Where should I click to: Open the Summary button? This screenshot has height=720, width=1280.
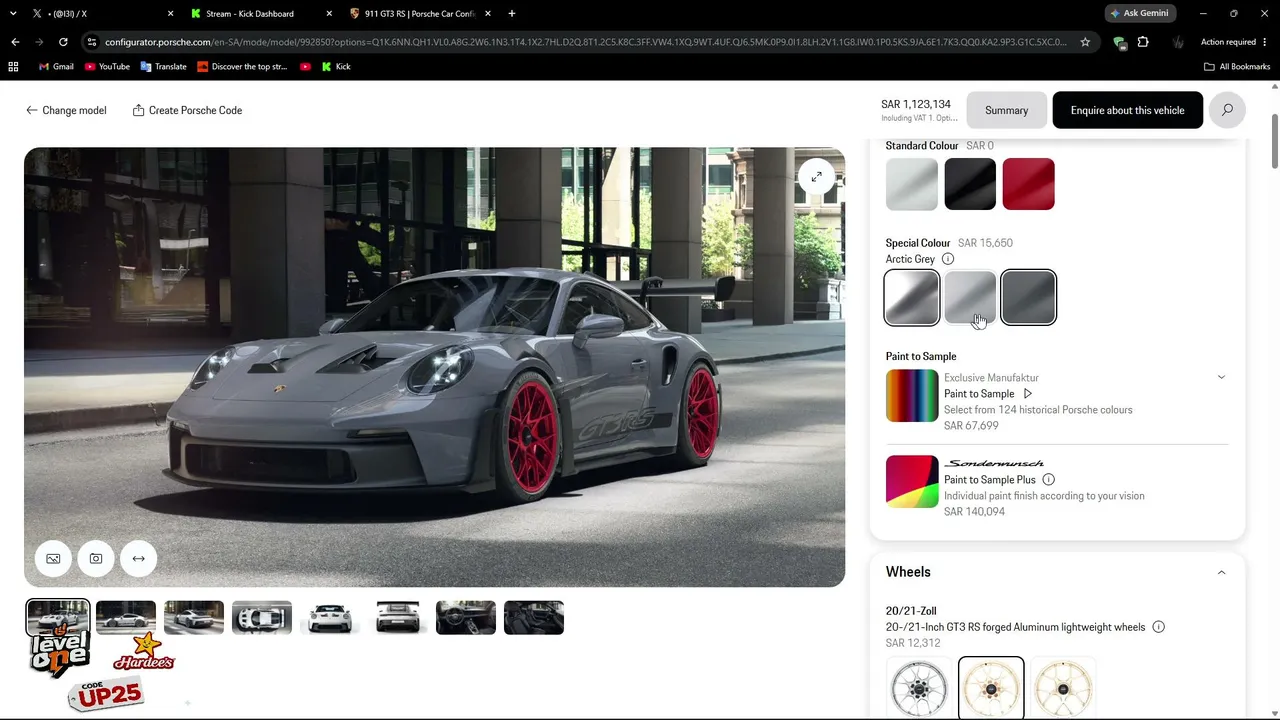pos(1006,110)
